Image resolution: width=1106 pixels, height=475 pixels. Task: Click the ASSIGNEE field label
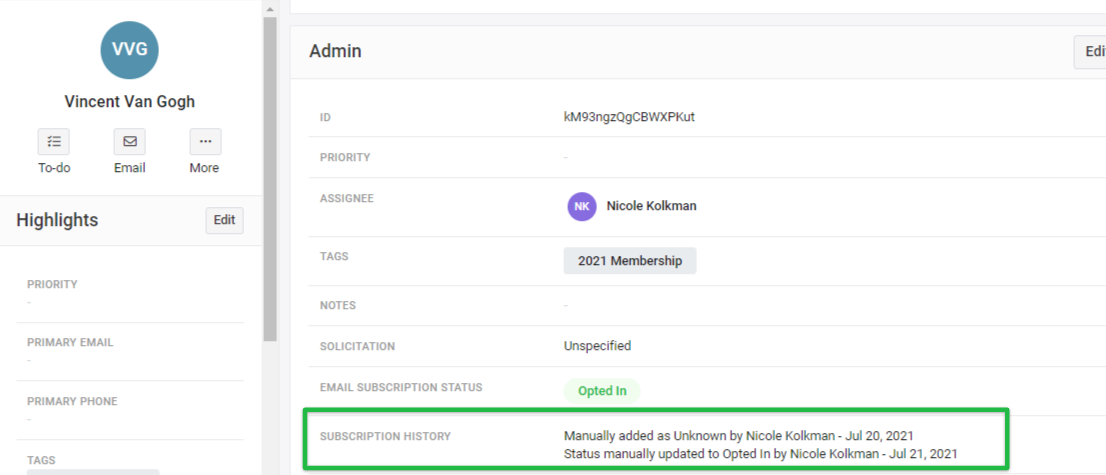(x=347, y=198)
